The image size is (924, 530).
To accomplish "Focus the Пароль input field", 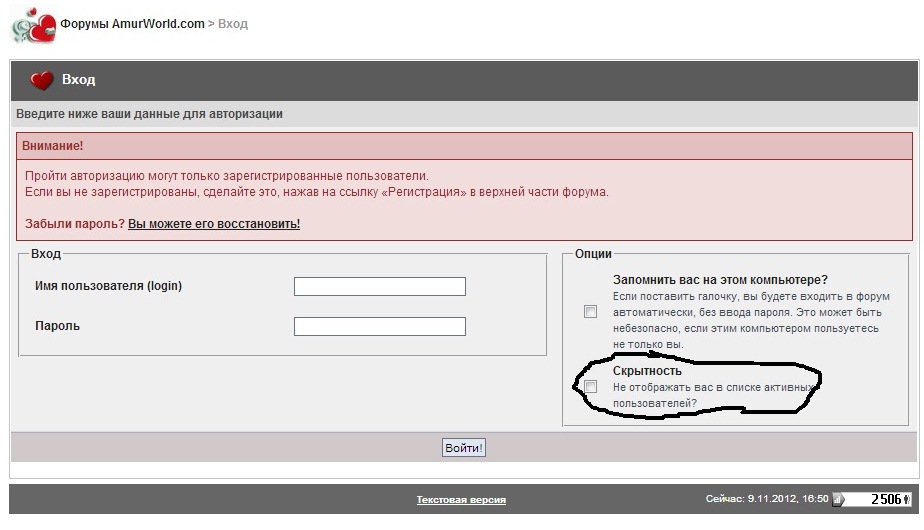I will click(x=380, y=327).
